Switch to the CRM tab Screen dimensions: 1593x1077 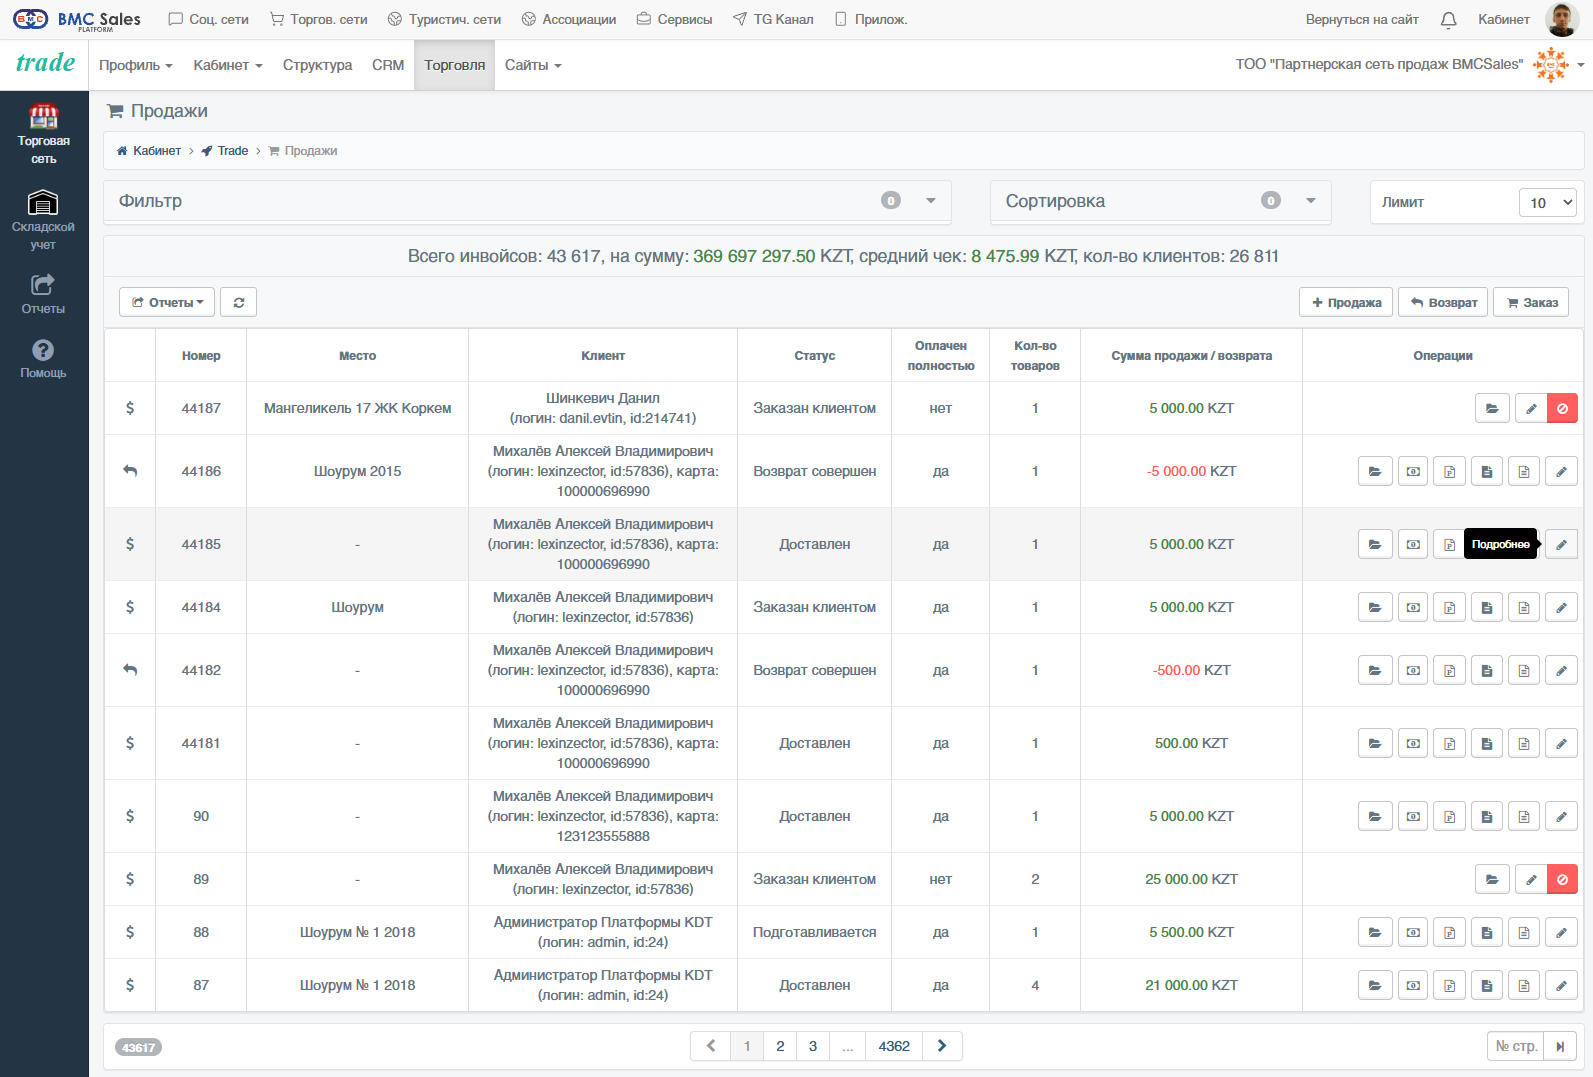(x=388, y=65)
